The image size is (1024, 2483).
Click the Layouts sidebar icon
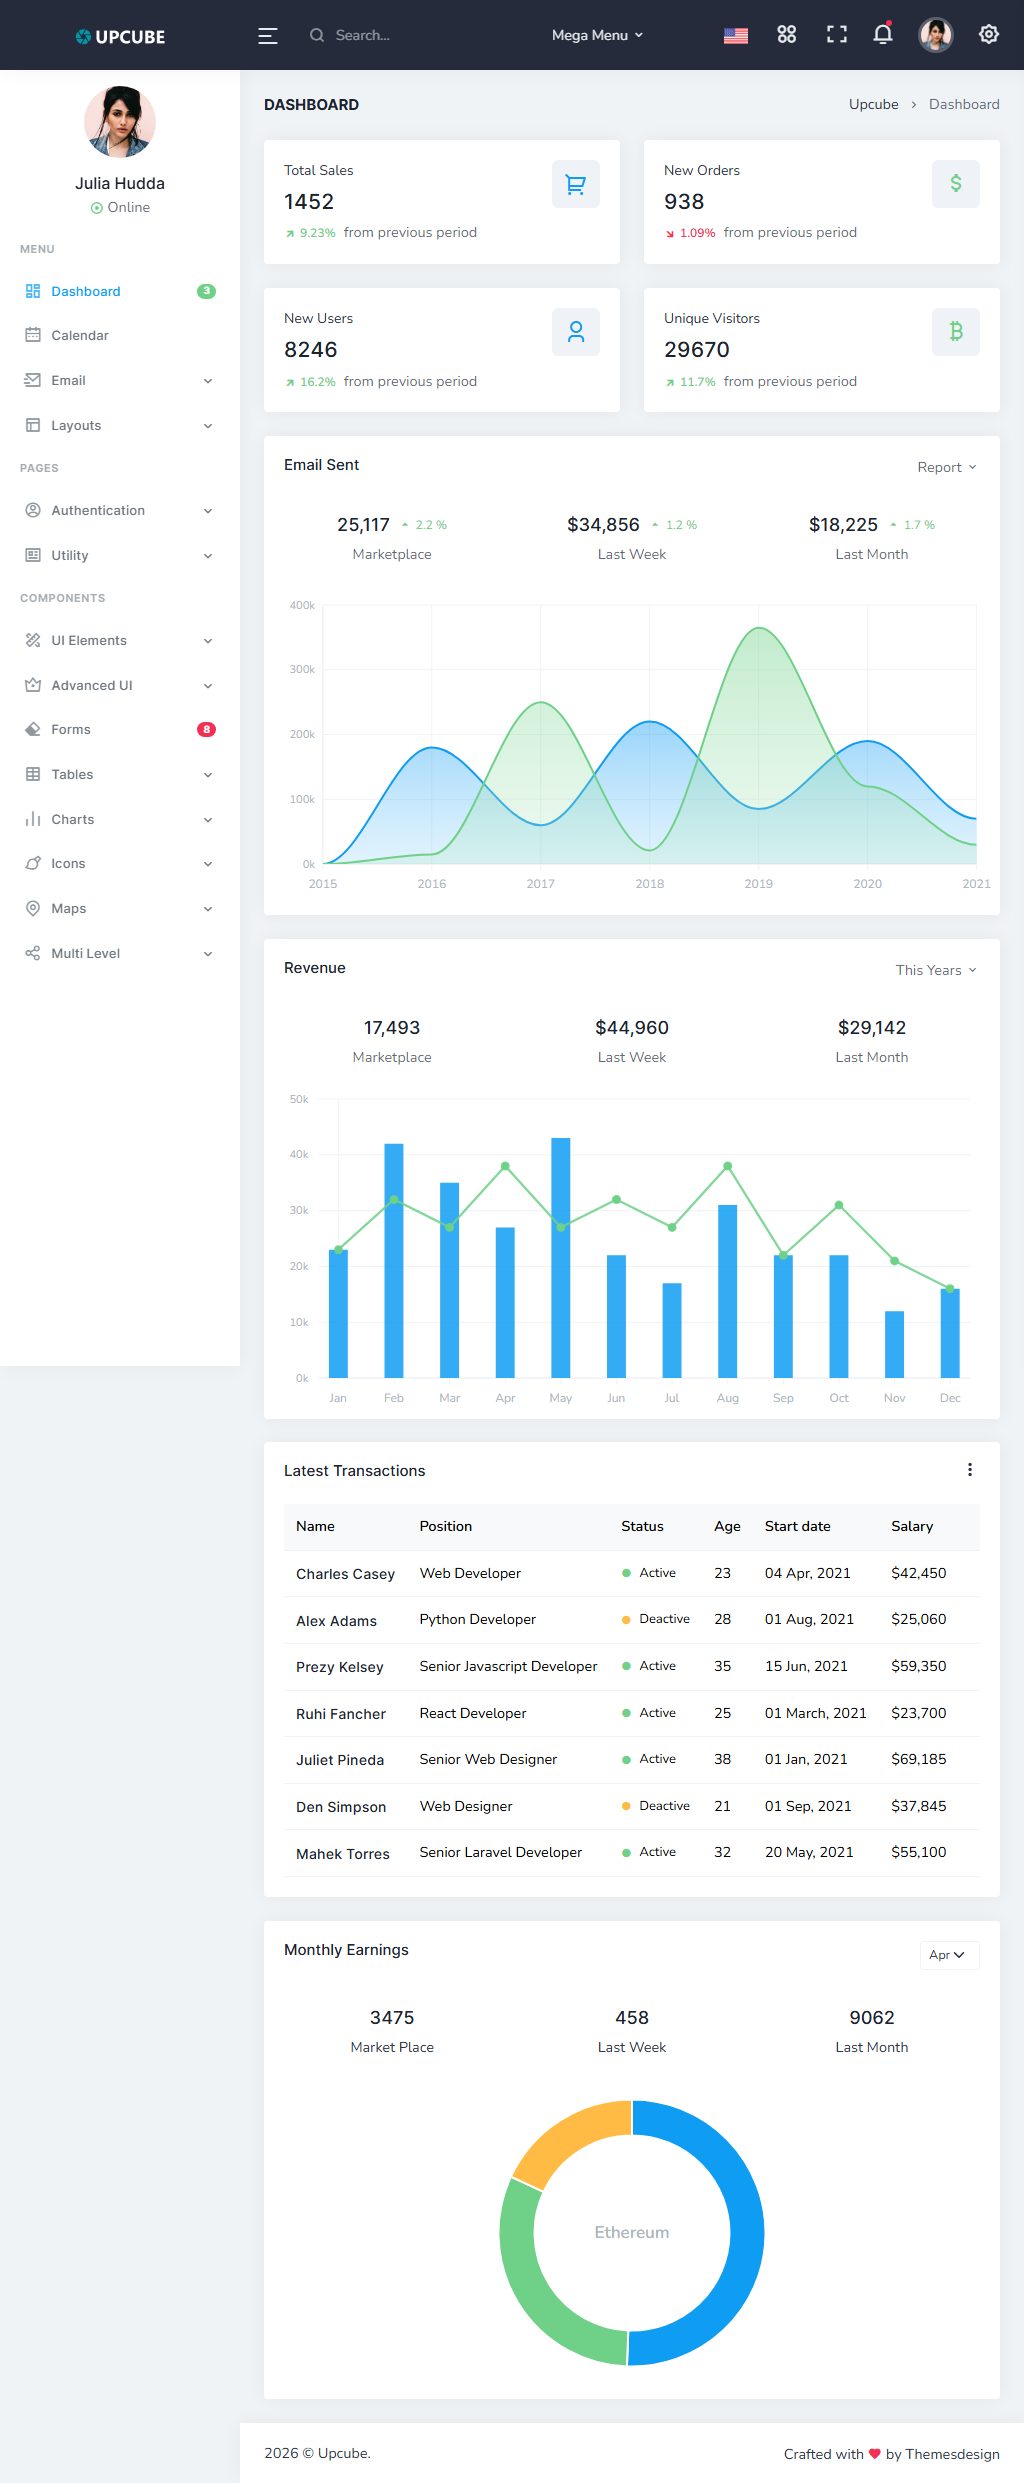point(33,425)
